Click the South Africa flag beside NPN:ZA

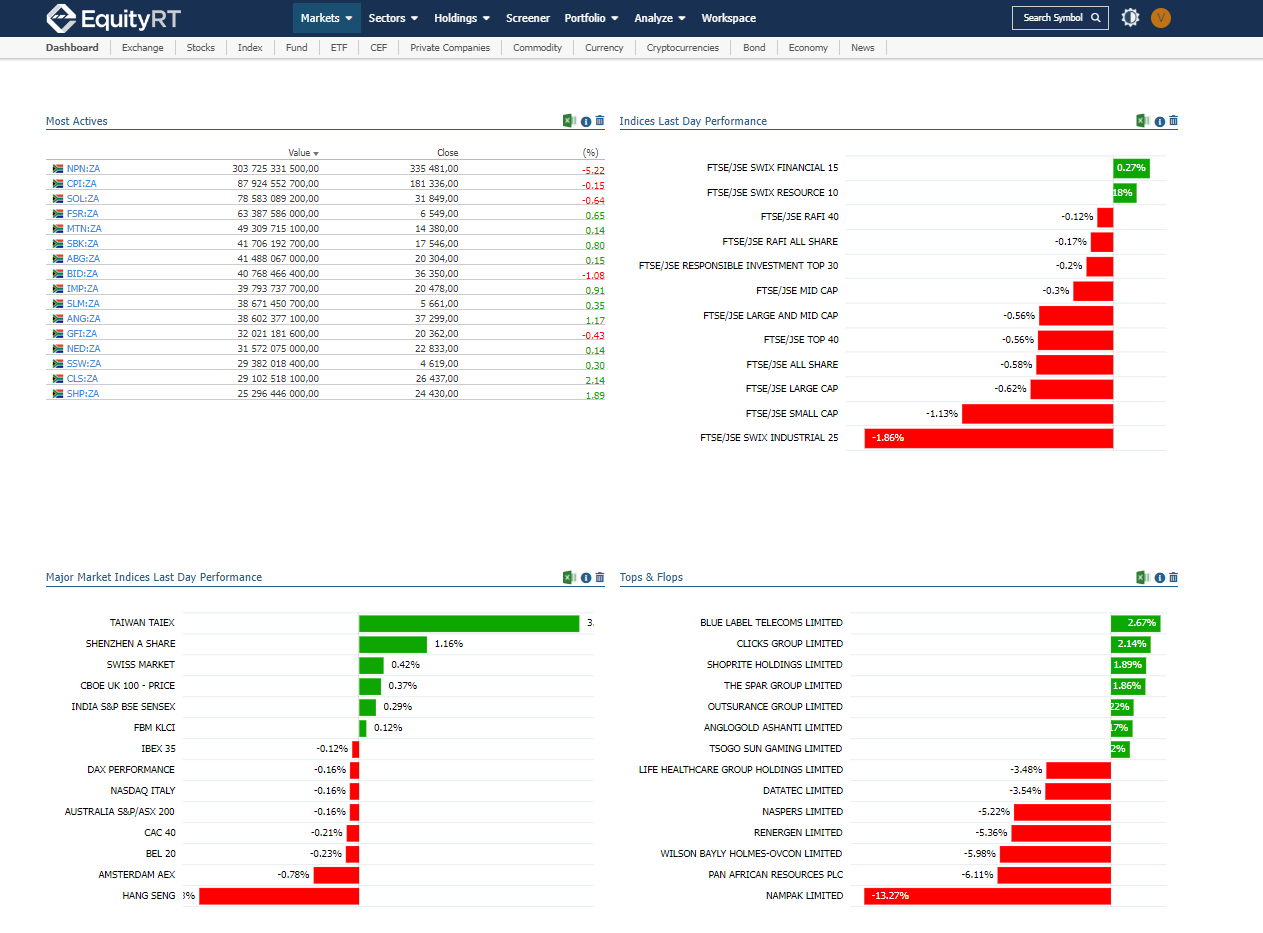click(x=58, y=169)
